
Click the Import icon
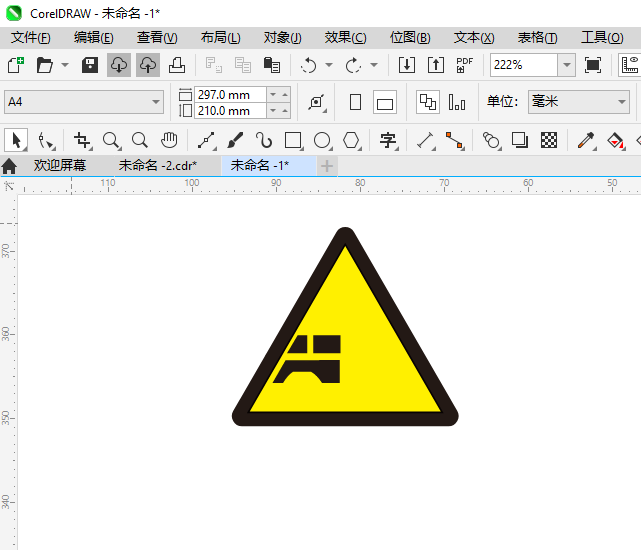(407, 65)
